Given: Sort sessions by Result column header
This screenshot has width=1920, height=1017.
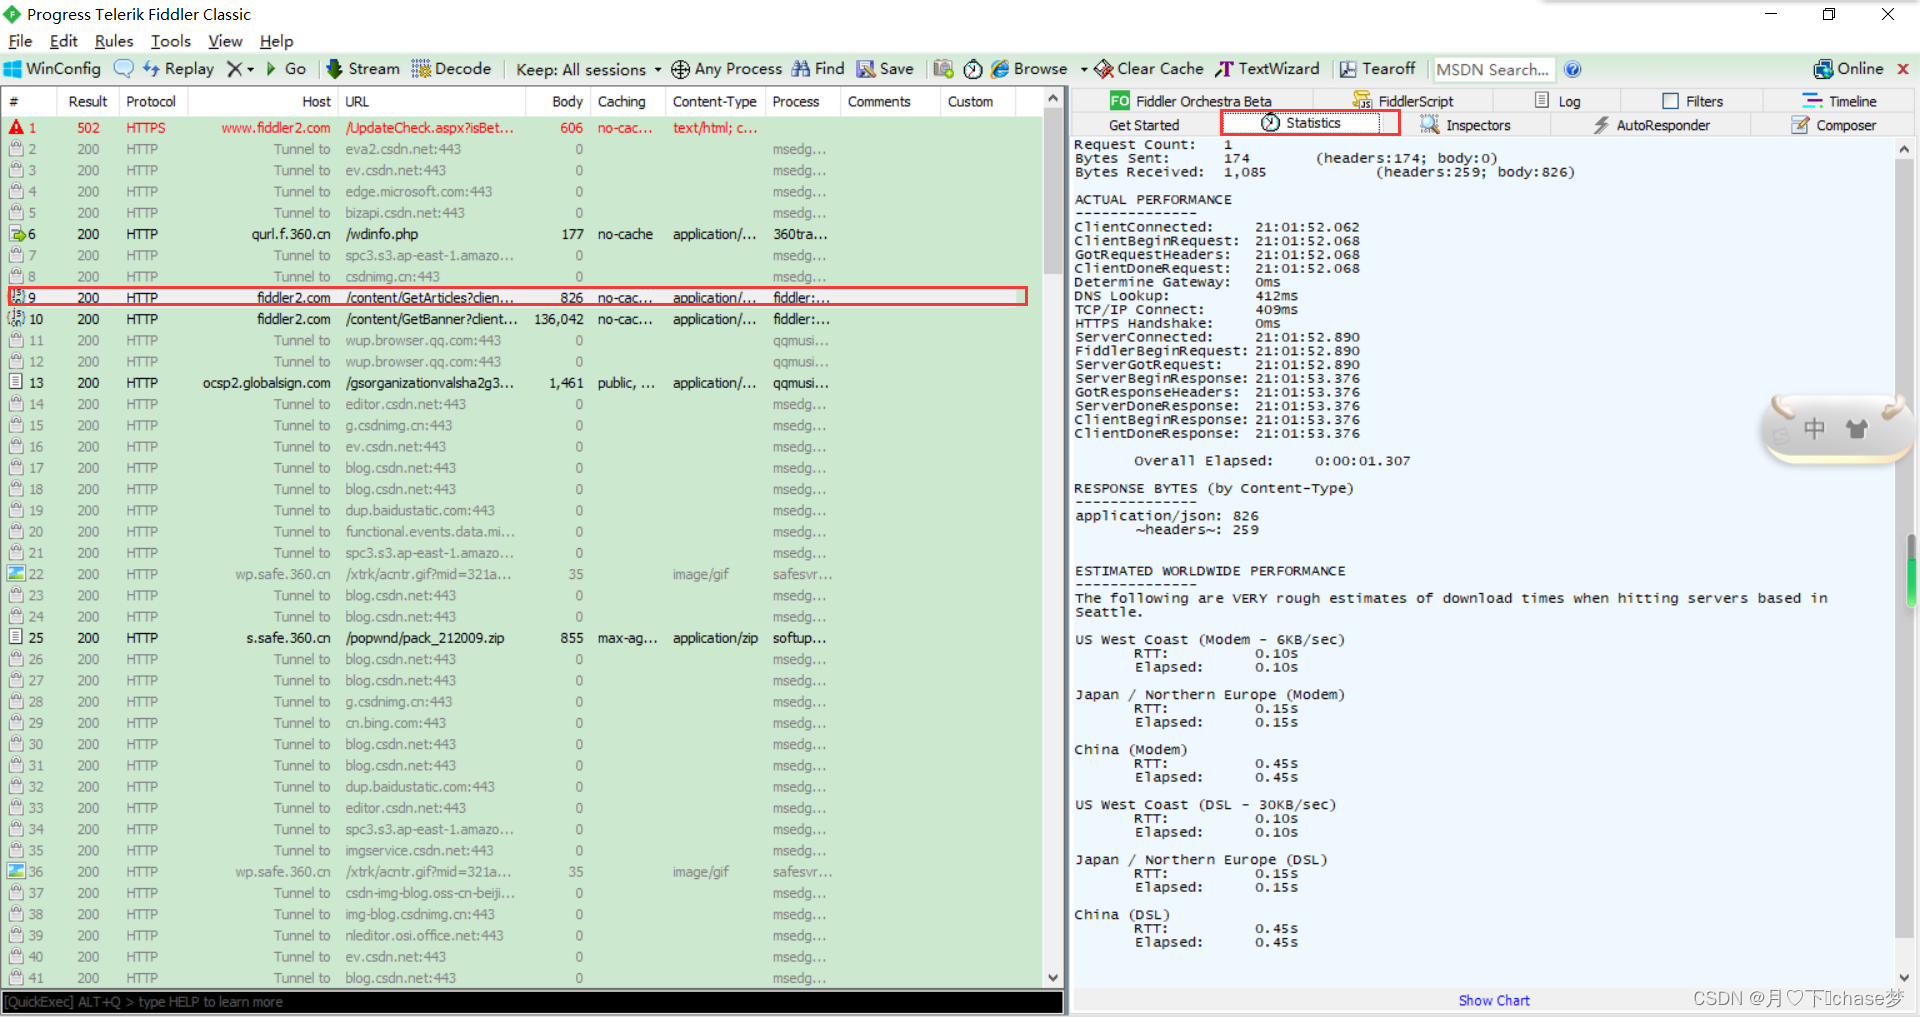Looking at the screenshot, I should click(x=88, y=101).
